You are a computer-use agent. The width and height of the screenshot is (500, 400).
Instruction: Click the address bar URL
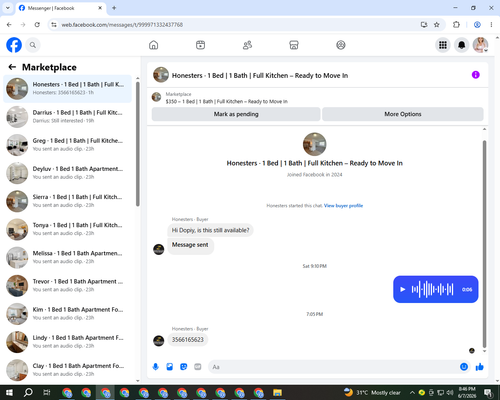(x=122, y=25)
